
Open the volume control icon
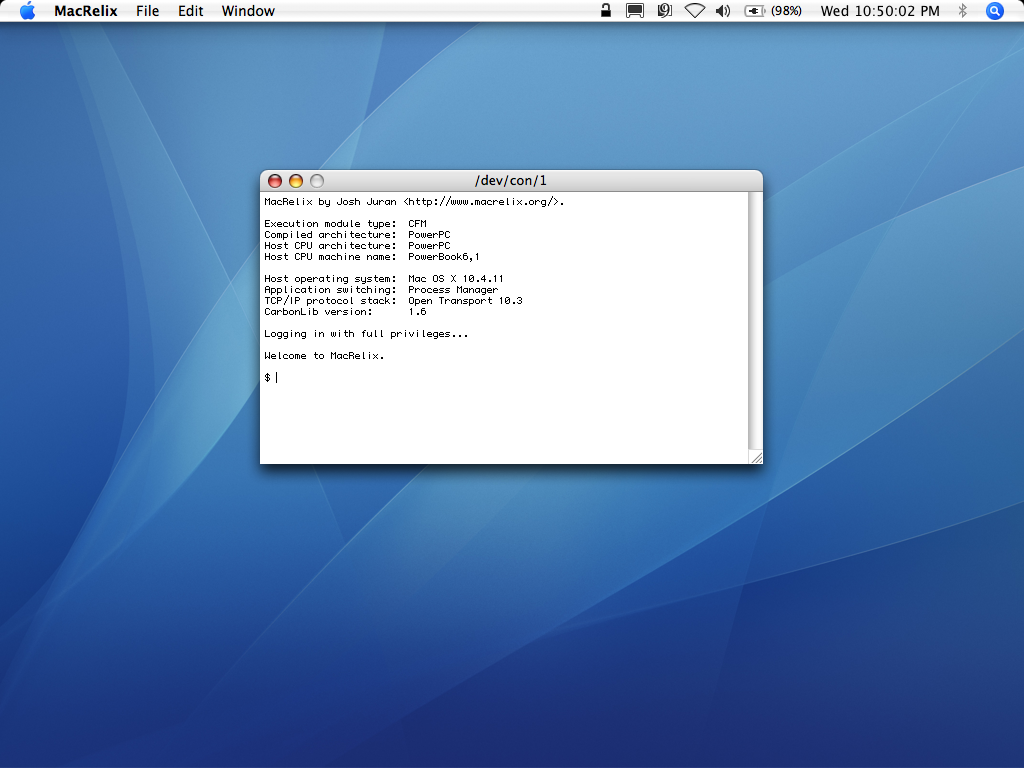click(x=723, y=10)
